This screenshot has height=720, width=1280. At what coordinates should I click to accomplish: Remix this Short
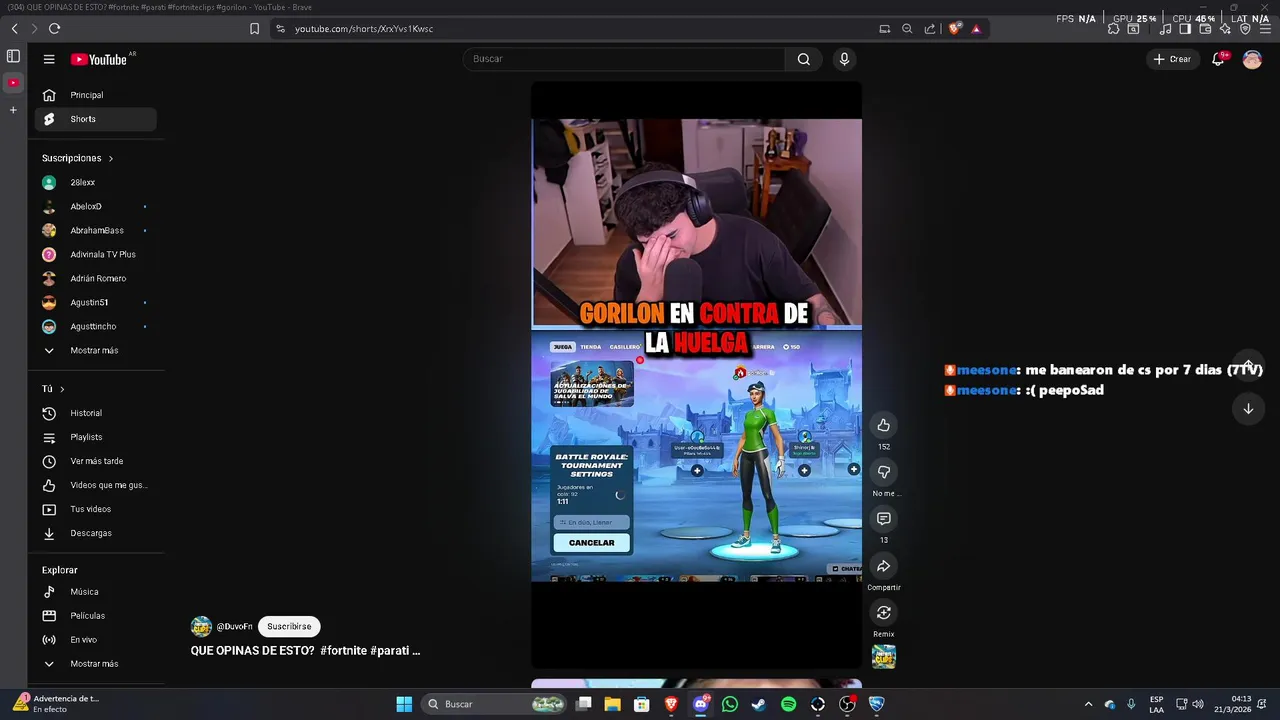point(883,612)
